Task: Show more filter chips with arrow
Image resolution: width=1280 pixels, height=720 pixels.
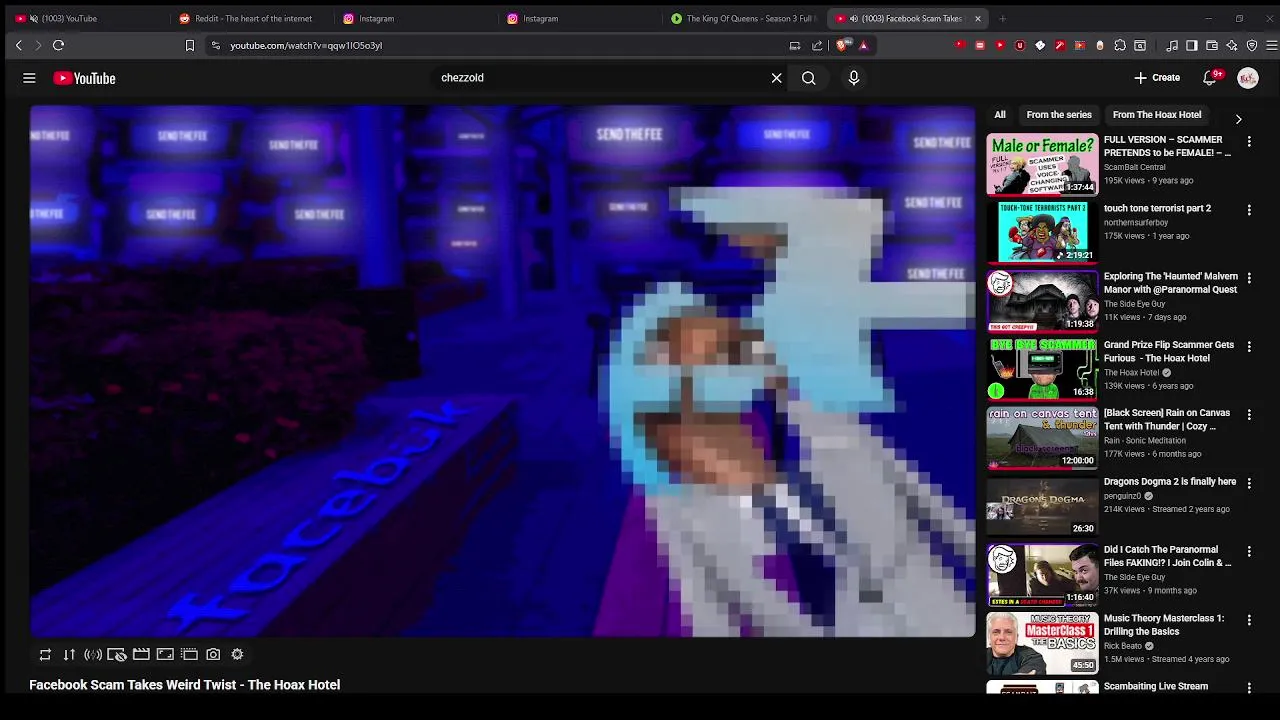Action: coord(1238,119)
